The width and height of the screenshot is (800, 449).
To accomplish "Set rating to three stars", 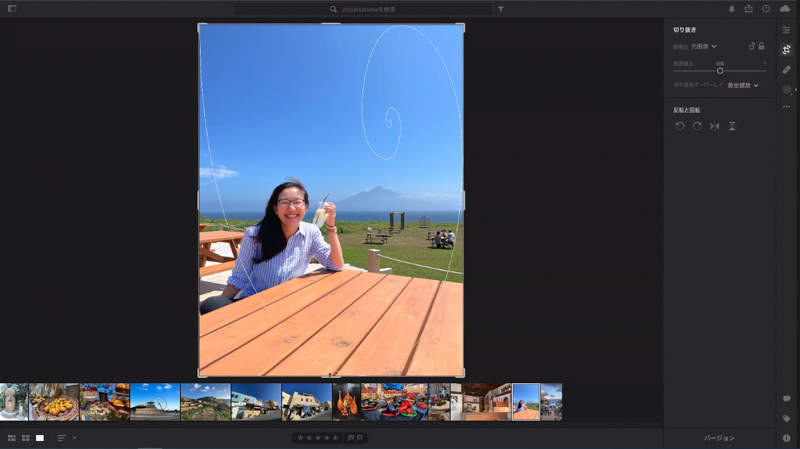I will tap(318, 438).
